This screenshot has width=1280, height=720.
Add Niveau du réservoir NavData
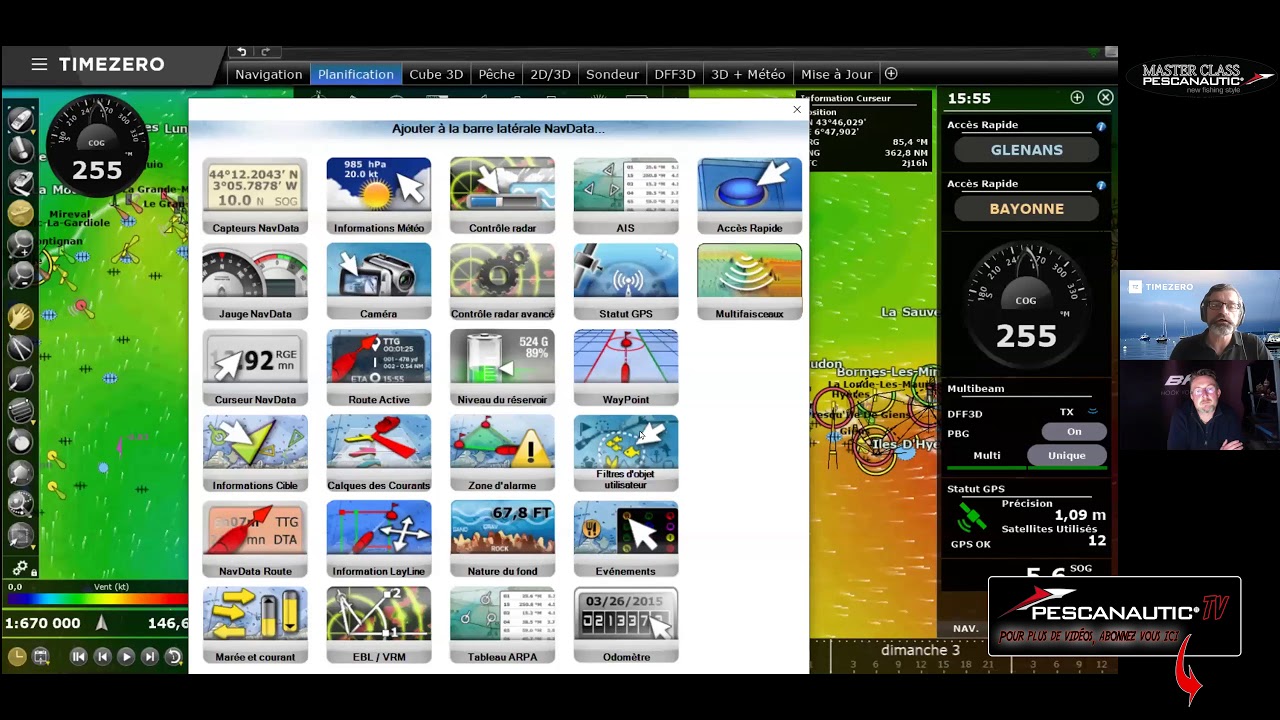502,368
